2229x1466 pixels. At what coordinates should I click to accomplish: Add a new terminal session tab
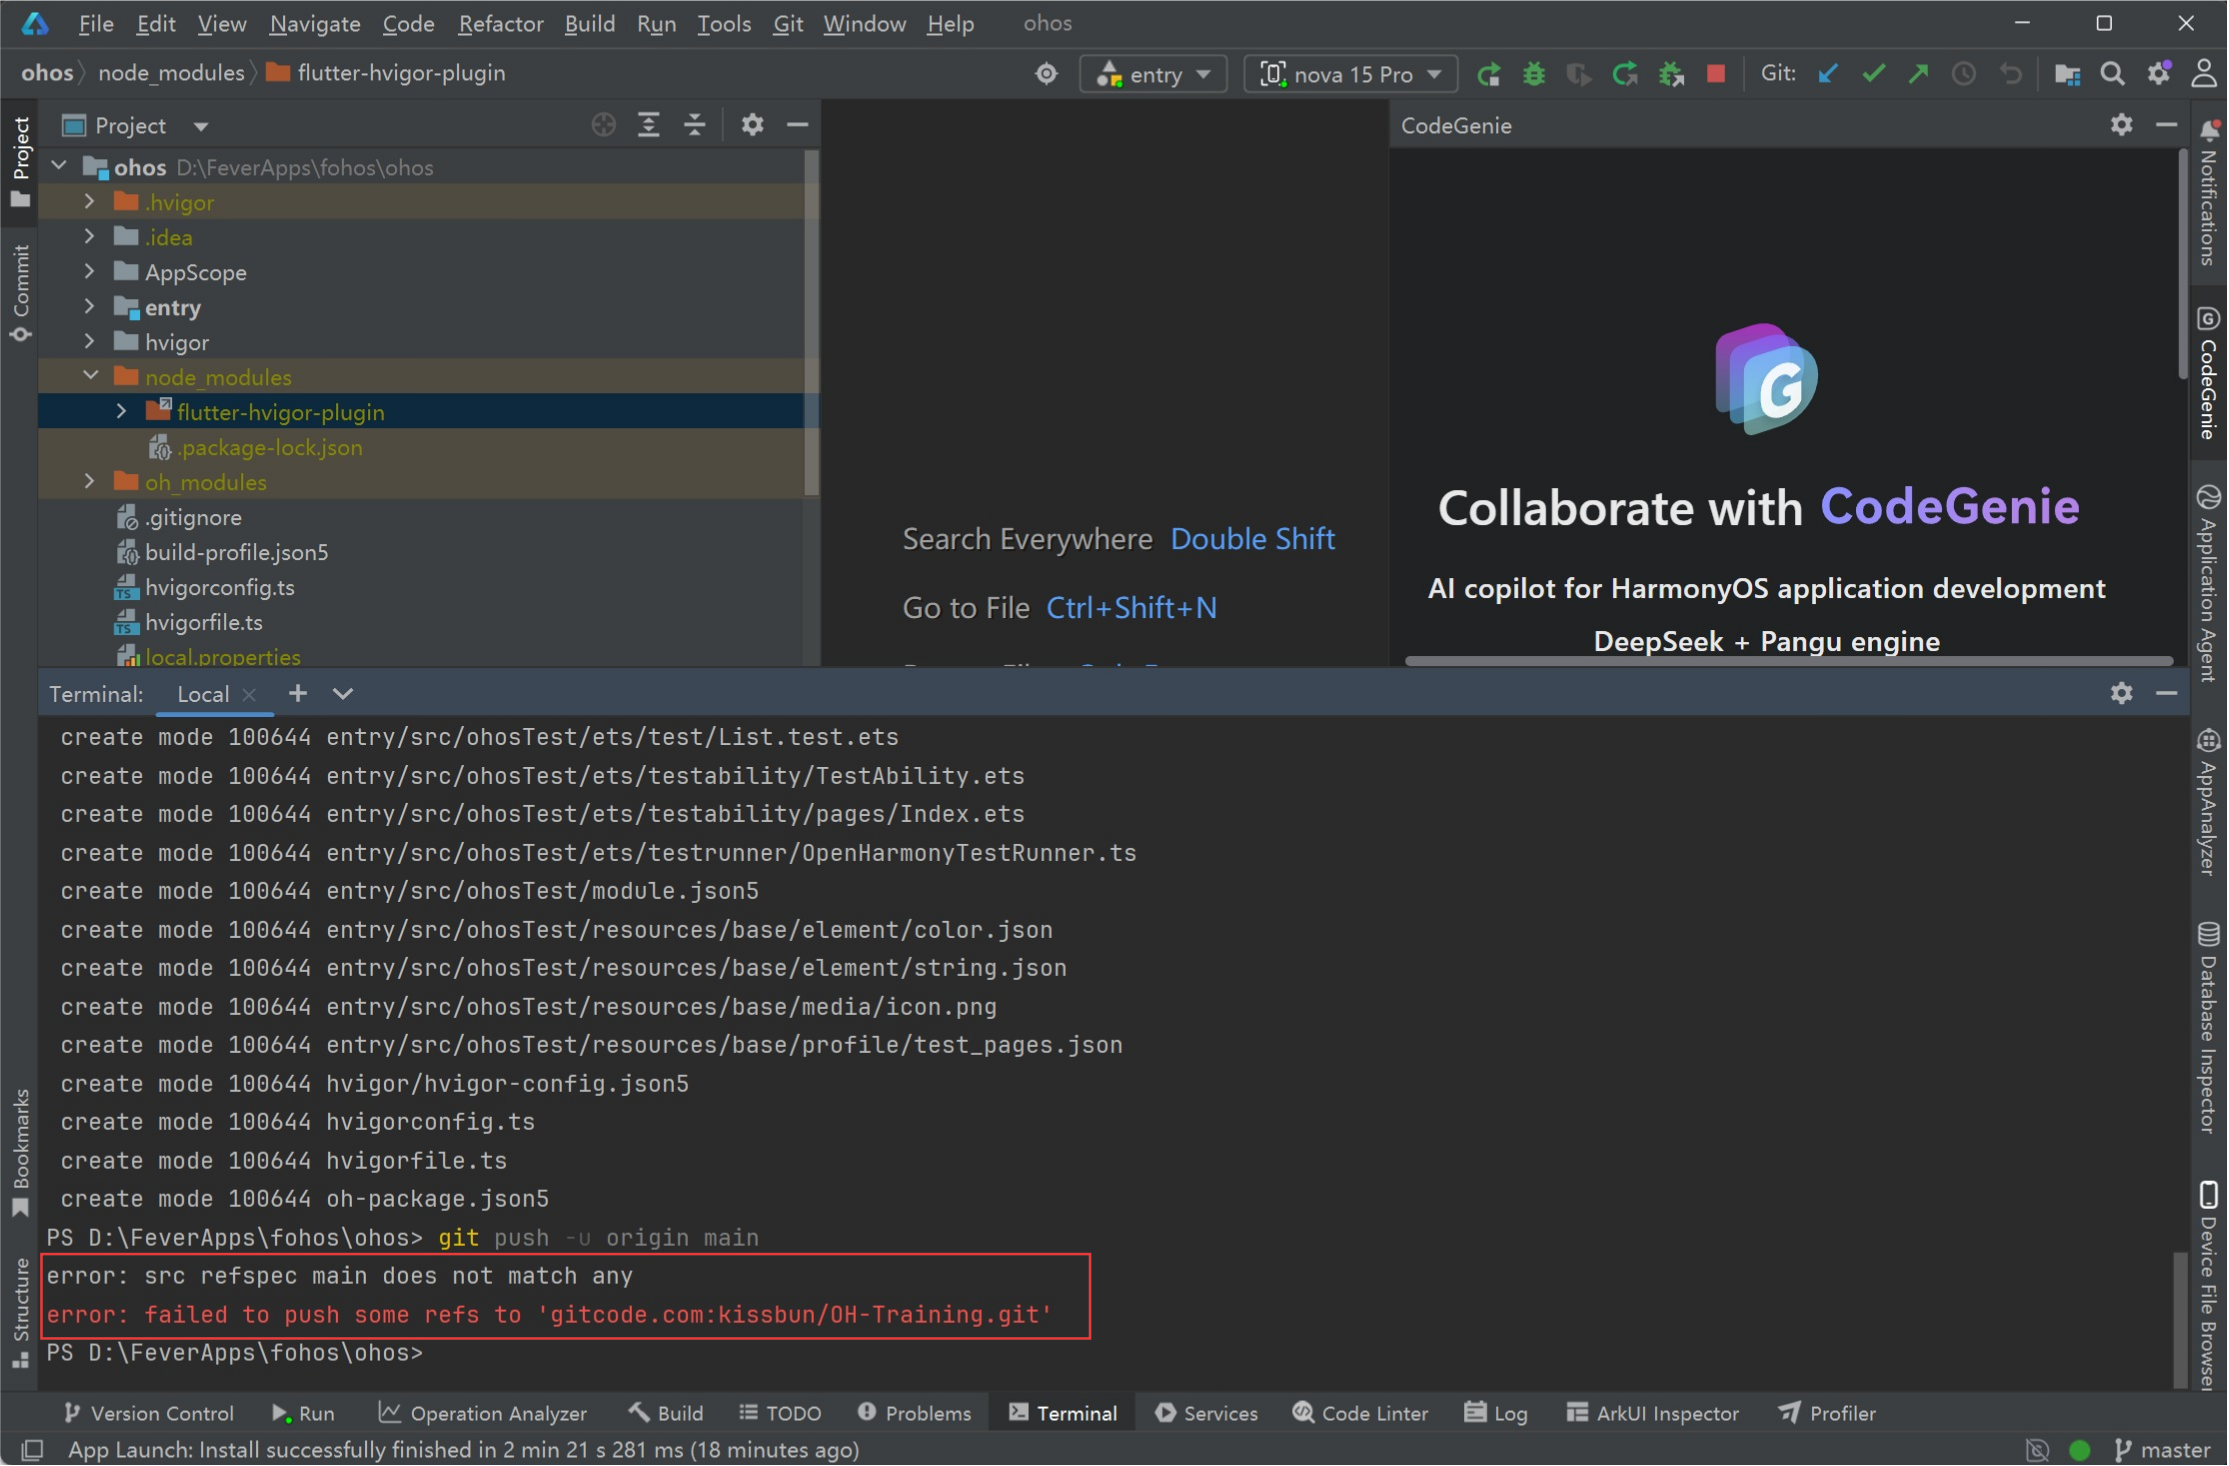pos(297,693)
